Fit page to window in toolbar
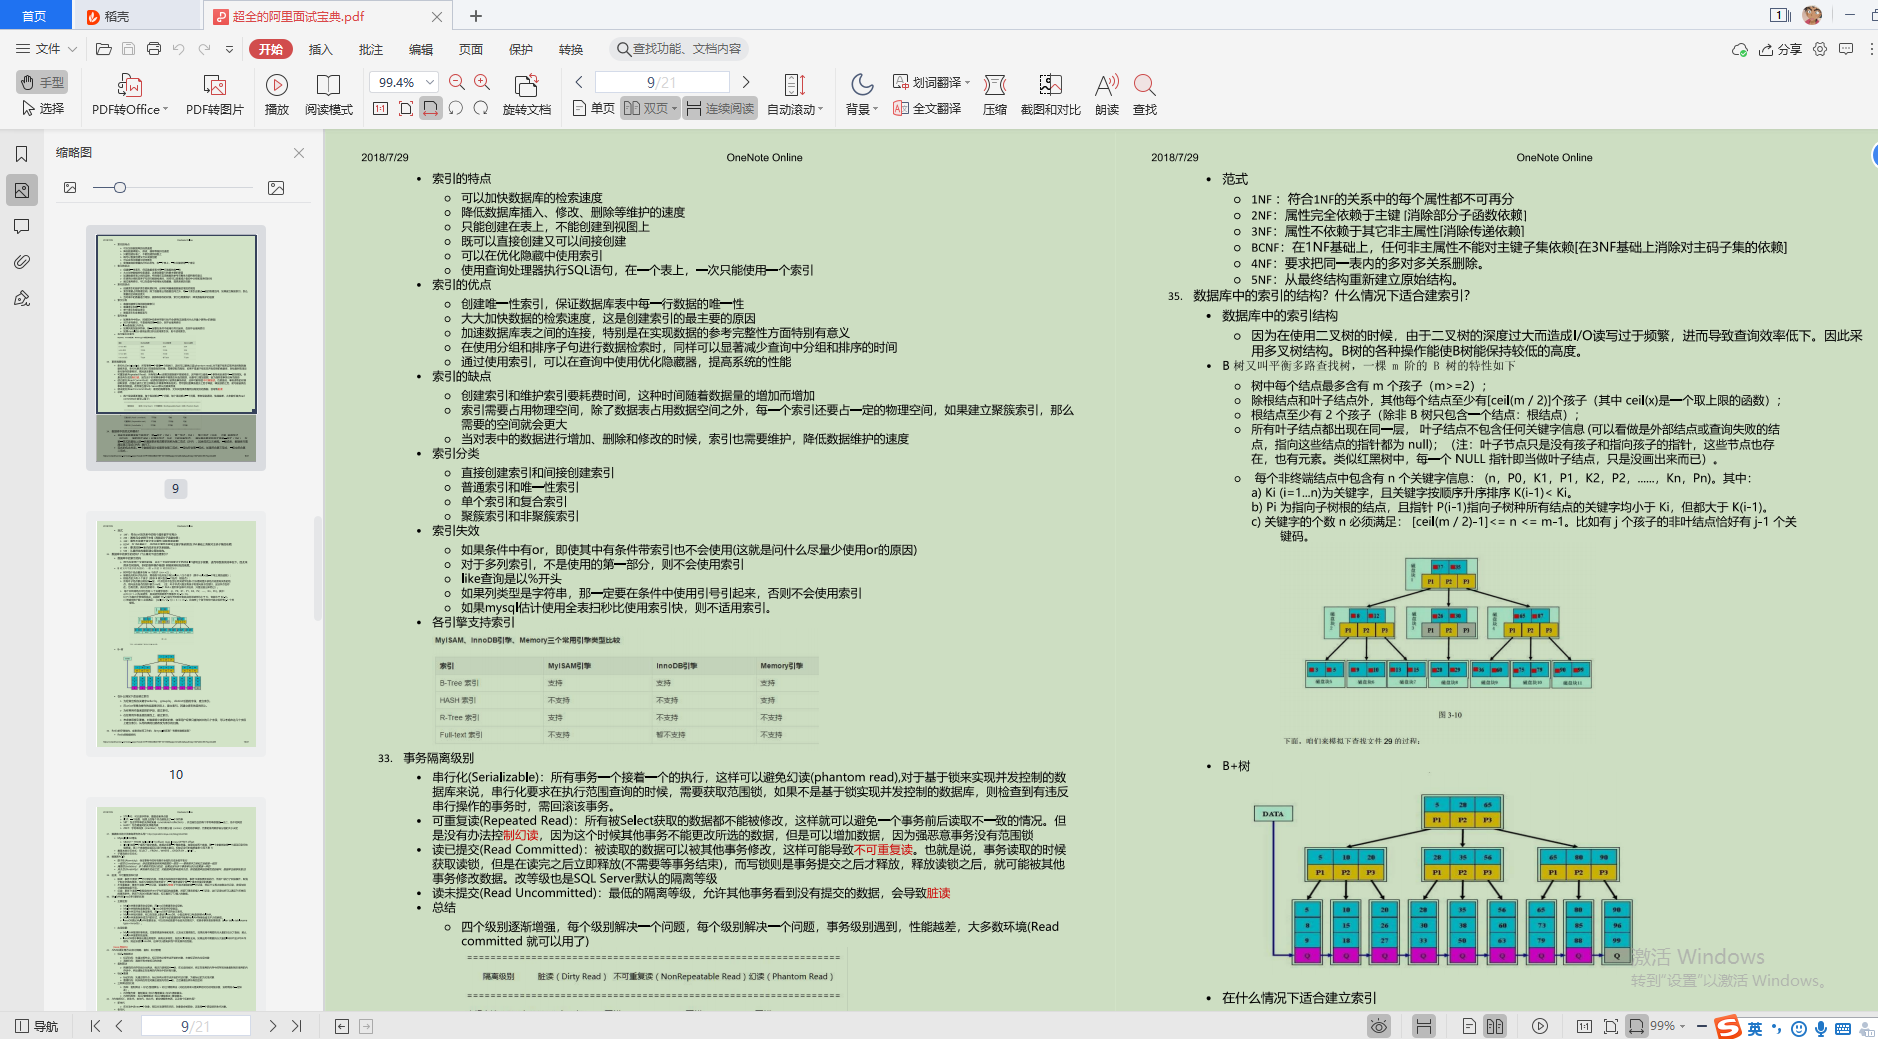 click(x=405, y=108)
